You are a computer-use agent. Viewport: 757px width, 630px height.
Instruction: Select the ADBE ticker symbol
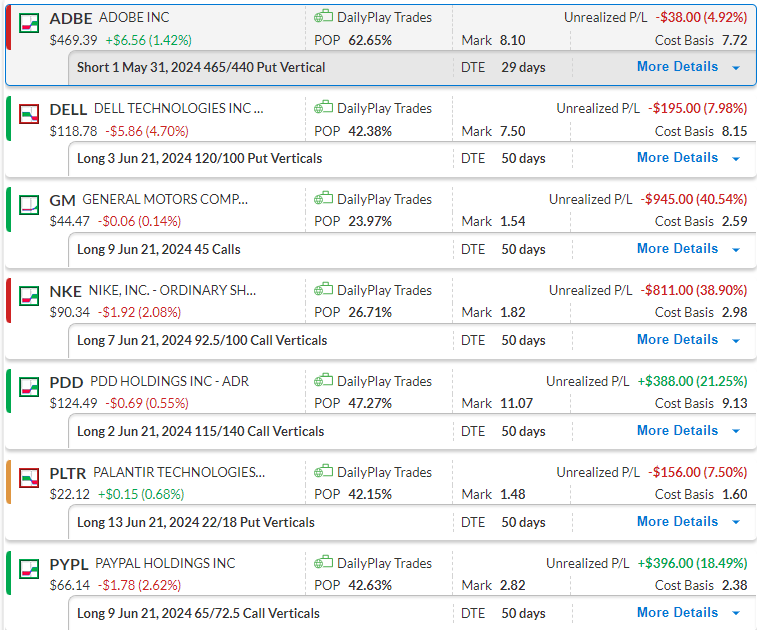pos(70,18)
